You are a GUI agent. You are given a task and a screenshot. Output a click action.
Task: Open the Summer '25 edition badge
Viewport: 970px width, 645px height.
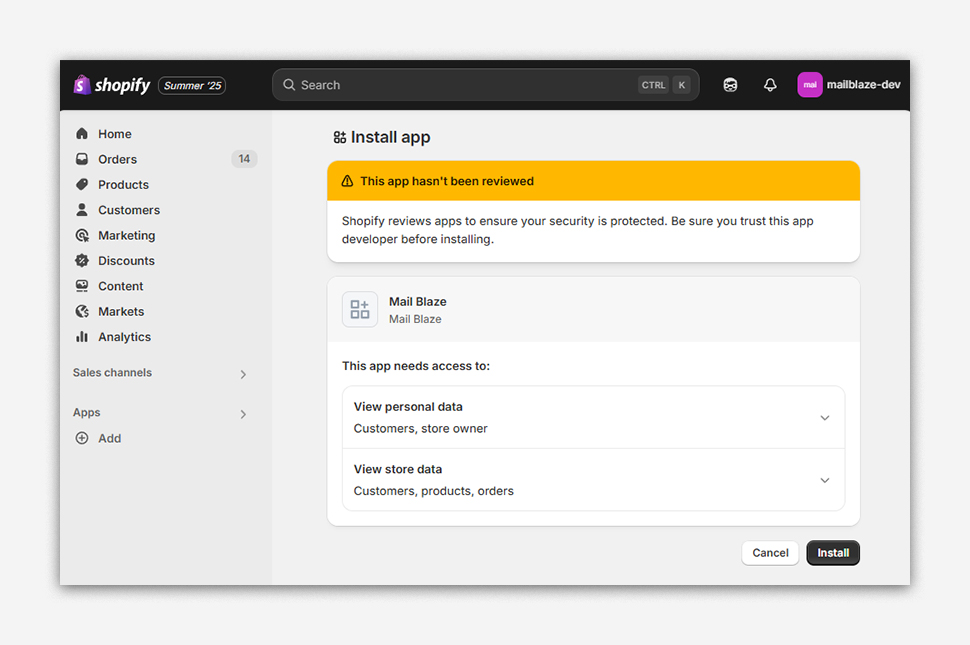coord(192,85)
